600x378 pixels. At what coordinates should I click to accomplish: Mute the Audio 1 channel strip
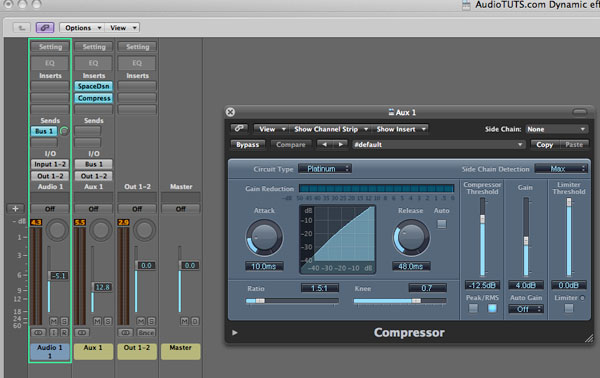click(x=53, y=321)
